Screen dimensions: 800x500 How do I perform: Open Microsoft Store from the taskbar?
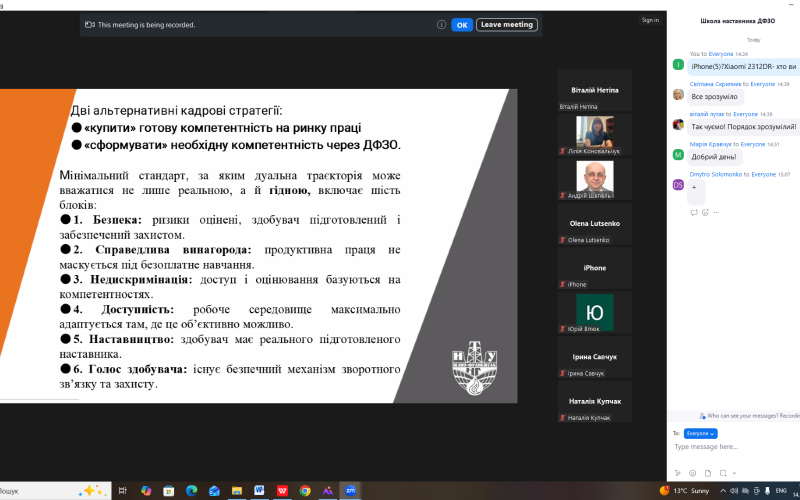coord(168,491)
